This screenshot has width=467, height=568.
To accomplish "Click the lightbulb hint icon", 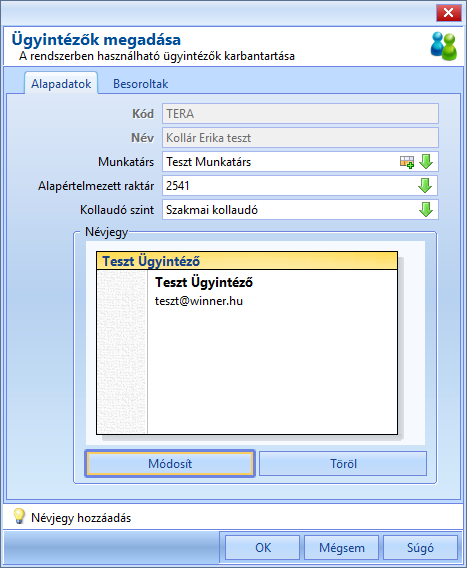I will pos(18,516).
